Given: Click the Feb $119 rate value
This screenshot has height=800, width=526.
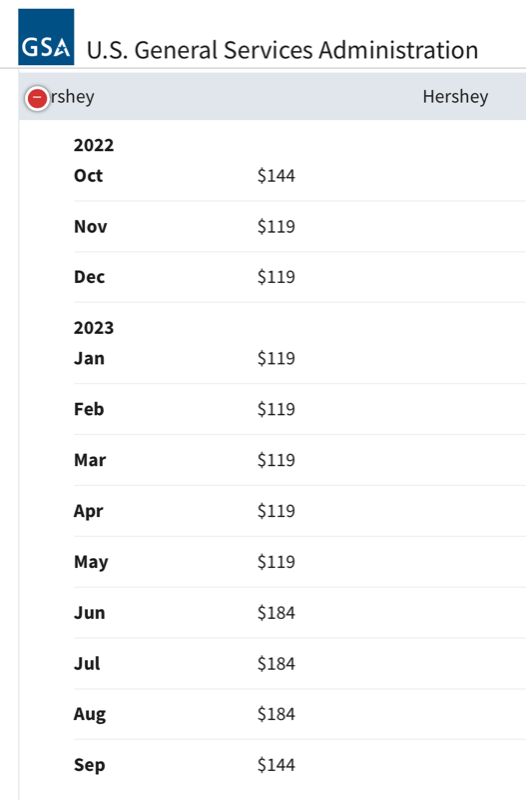Looking at the screenshot, I should pos(276,409).
